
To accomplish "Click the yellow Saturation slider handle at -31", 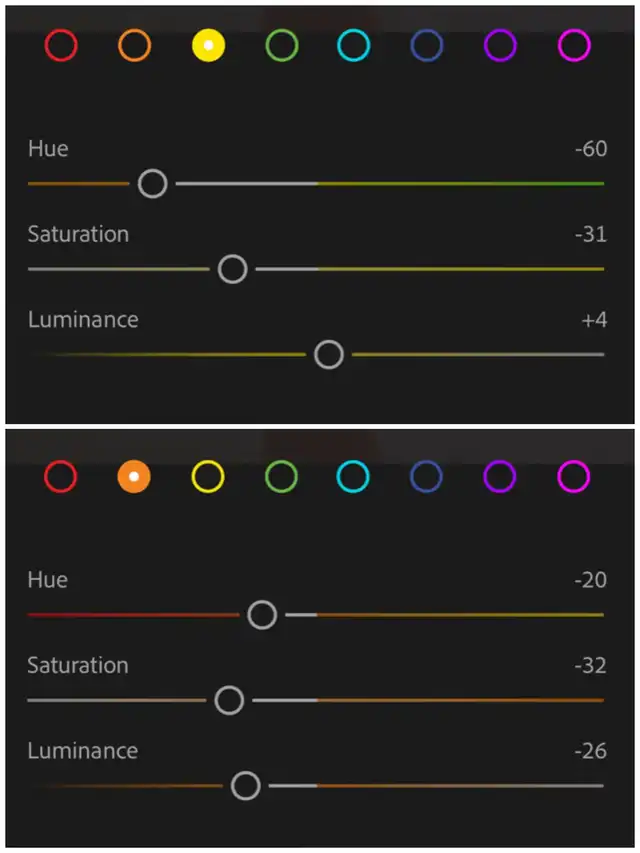I will pos(233,269).
